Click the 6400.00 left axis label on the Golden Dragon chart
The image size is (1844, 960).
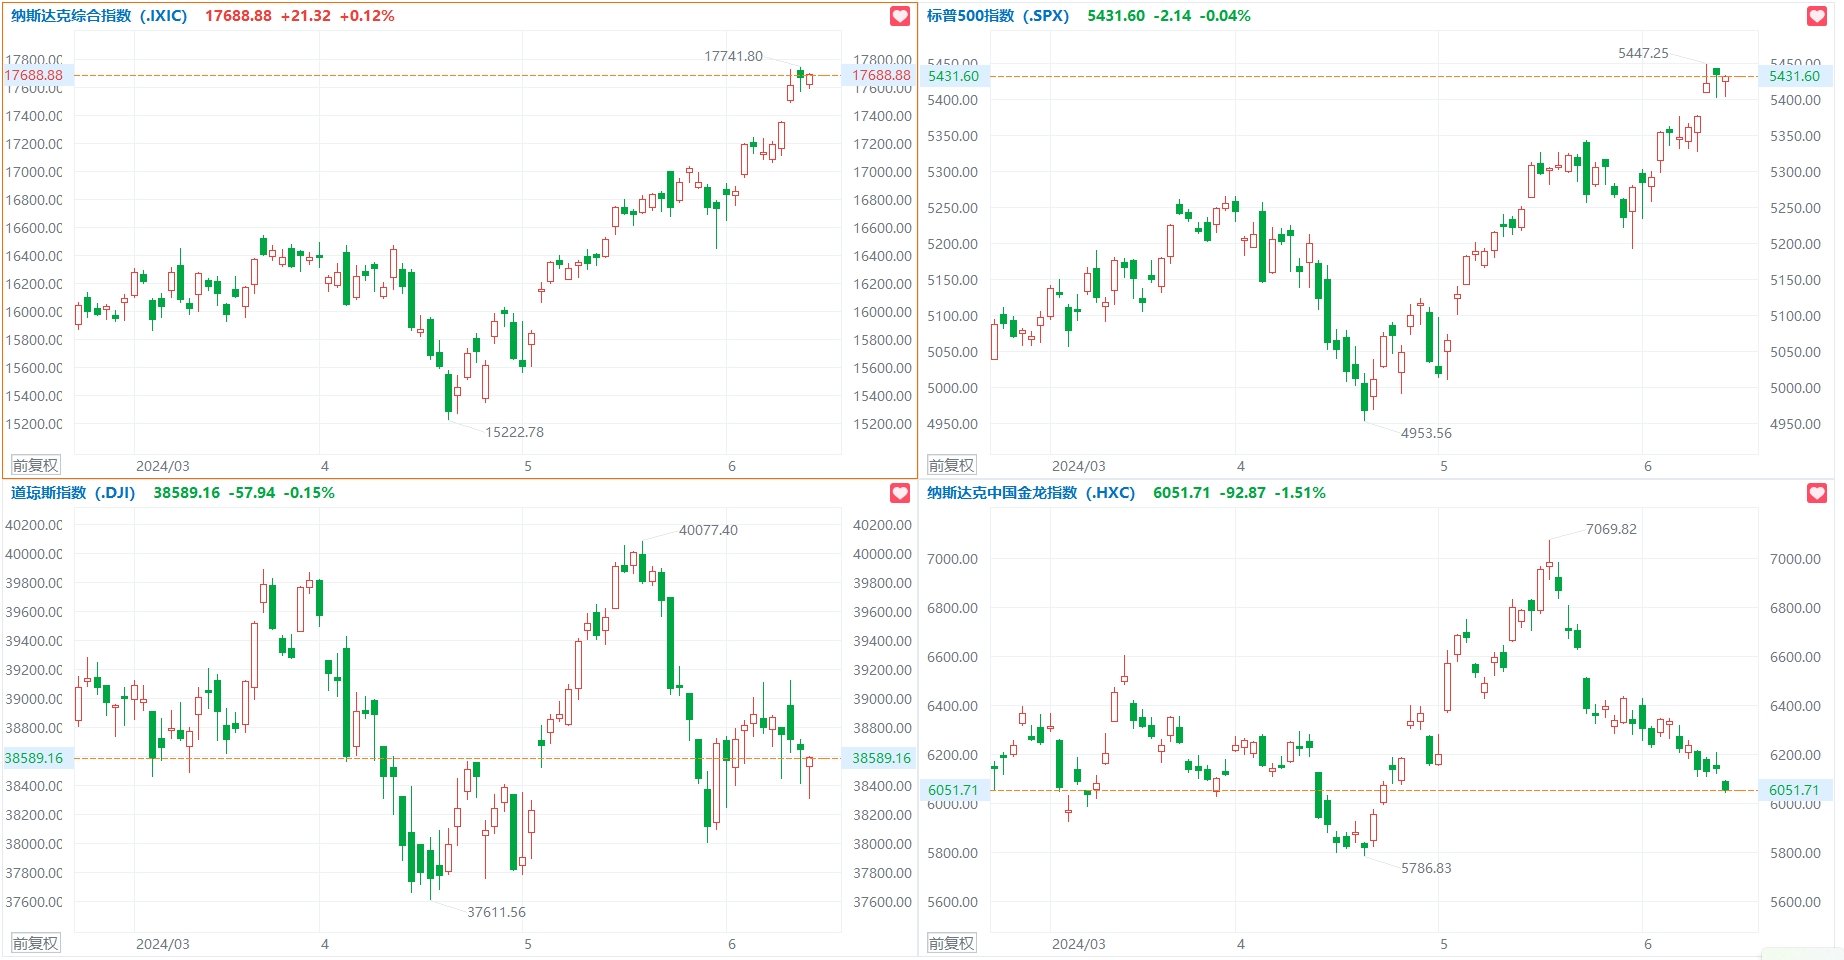click(x=952, y=706)
